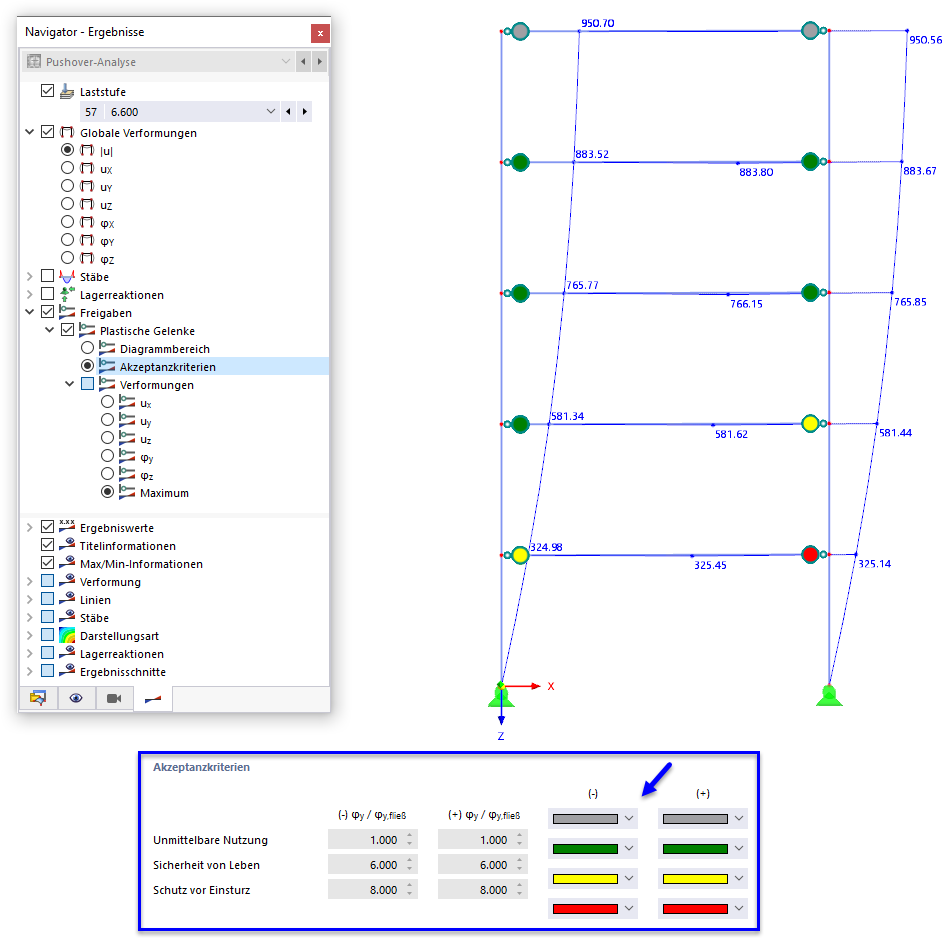
Task: Click the gray hinge at top left
Action: 520,31
